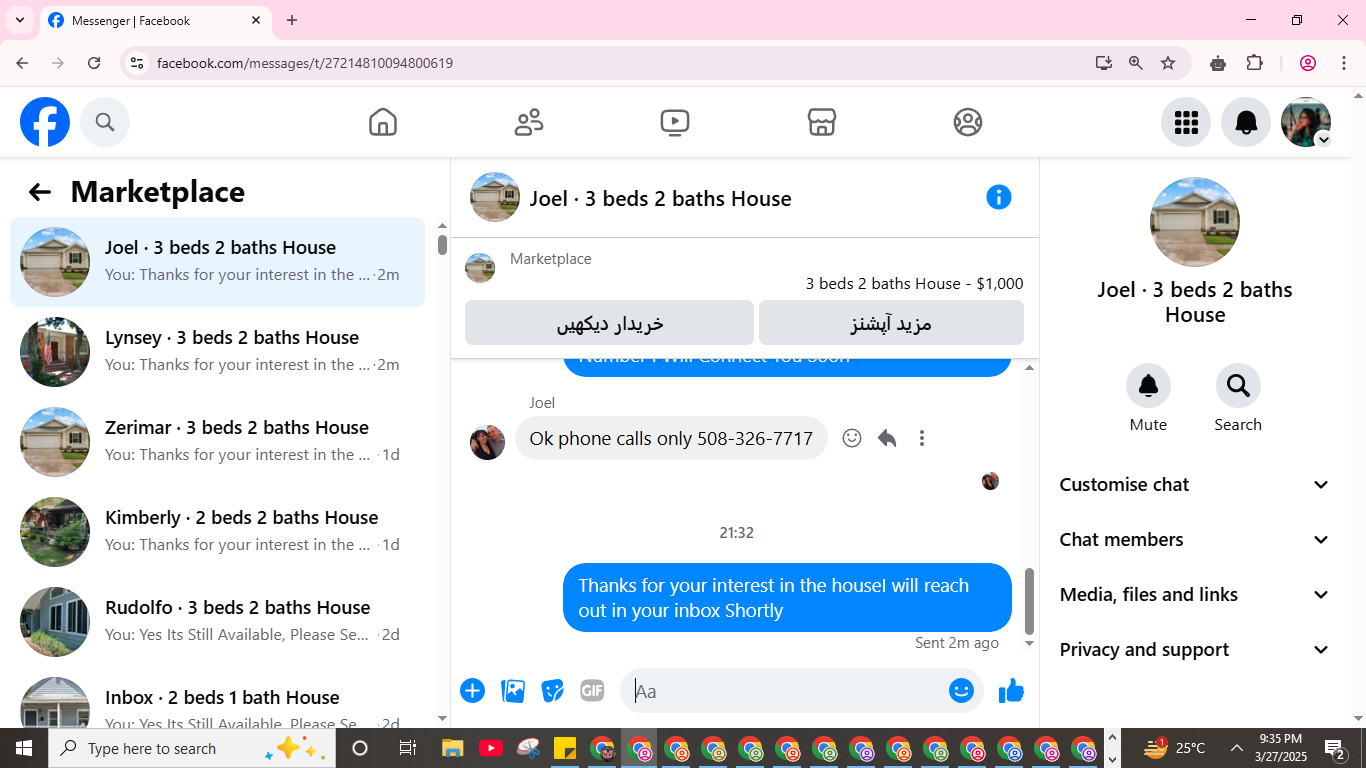The image size is (1366, 768).
Task: Open the Chrome profile icon
Action: (1308, 63)
